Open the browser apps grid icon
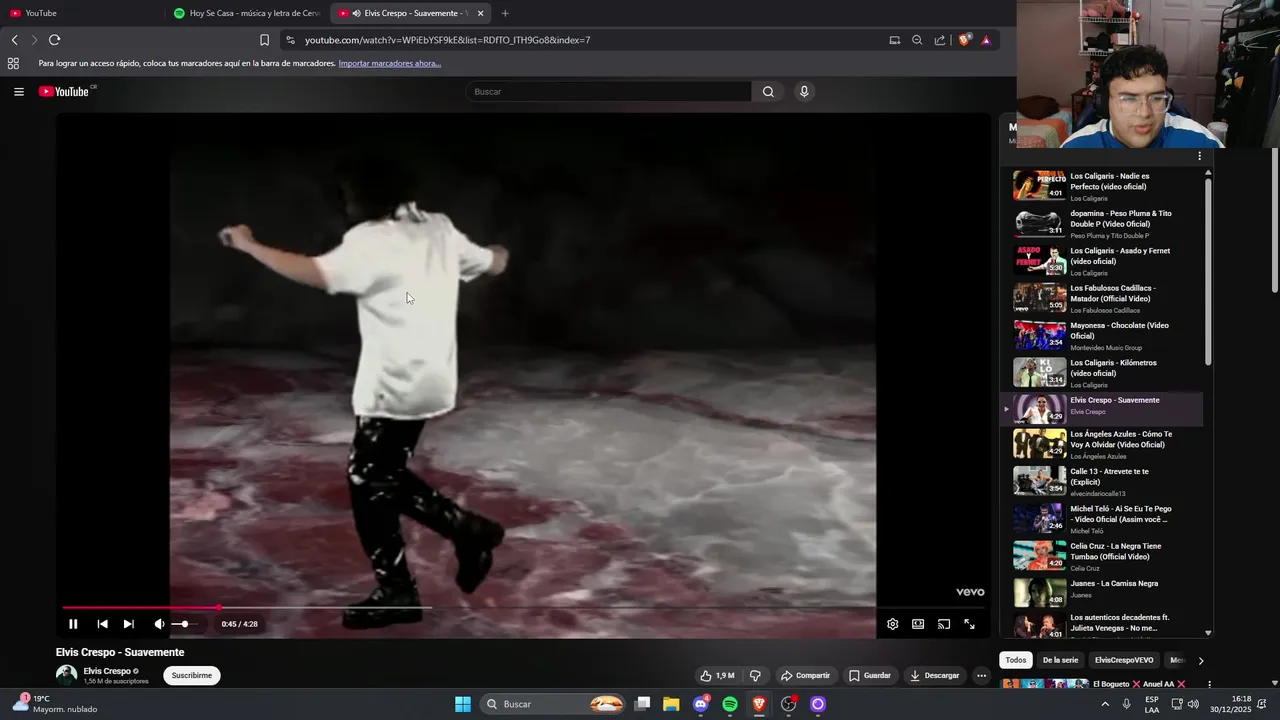Screen dimensions: 1280x720 click(x=13, y=63)
